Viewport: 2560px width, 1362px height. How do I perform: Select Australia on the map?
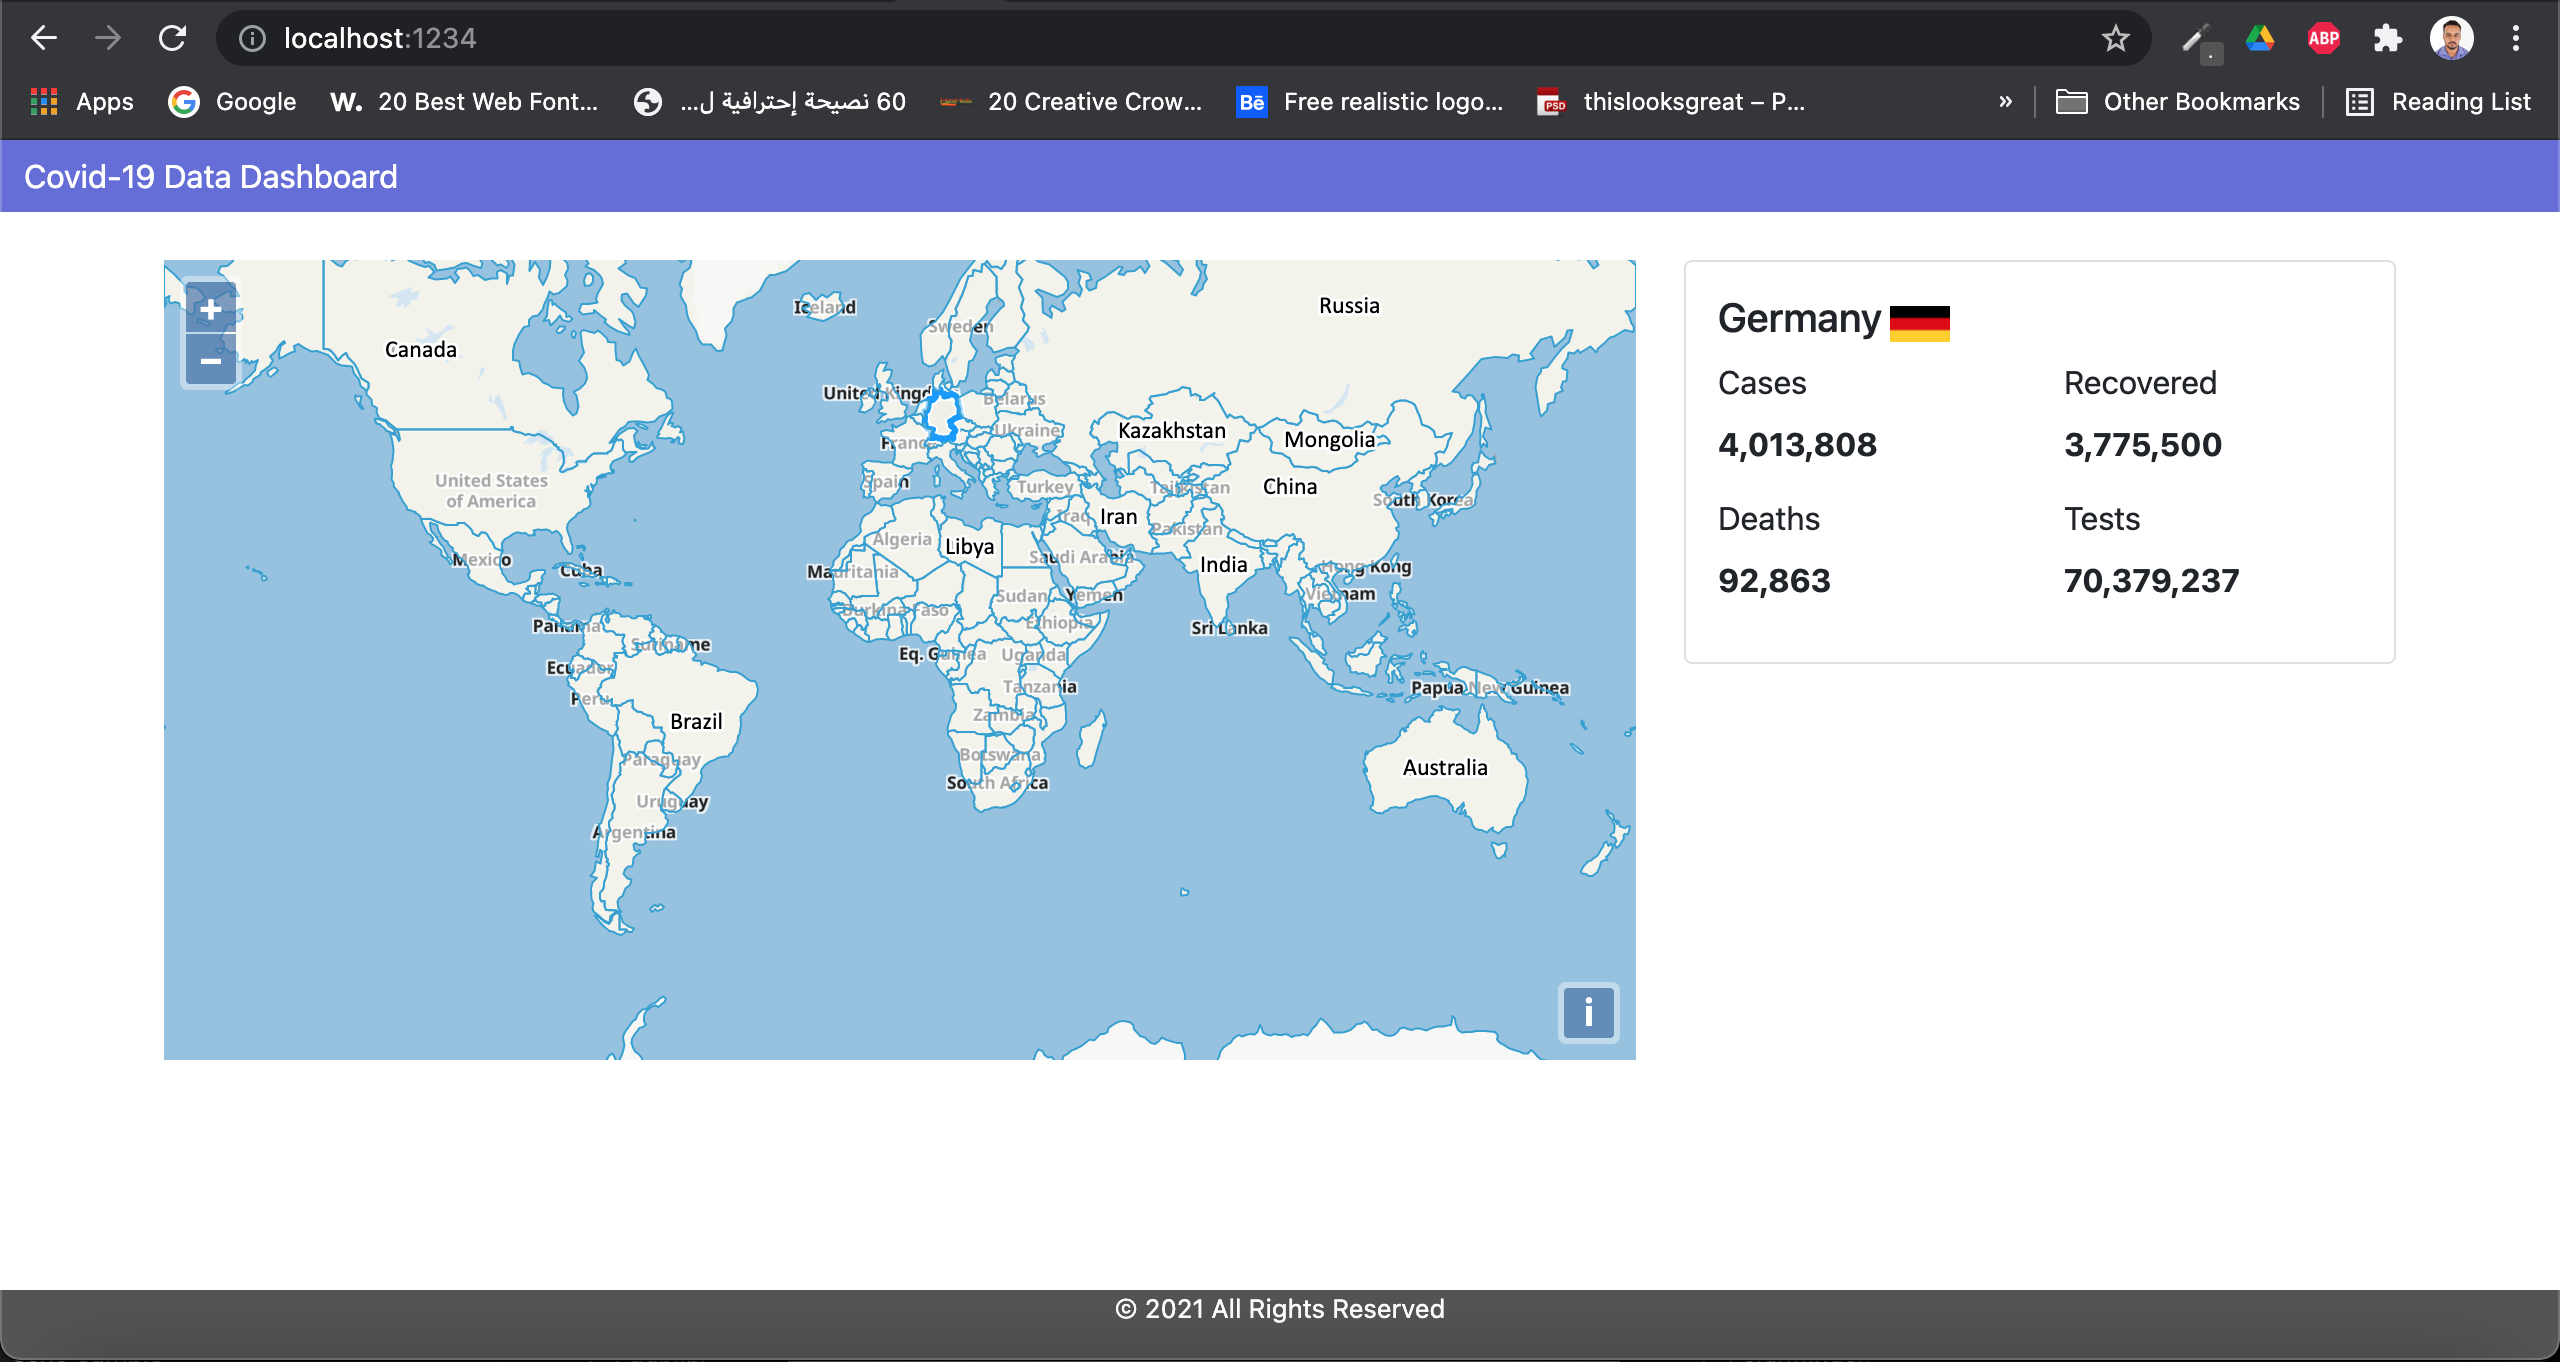(1444, 767)
